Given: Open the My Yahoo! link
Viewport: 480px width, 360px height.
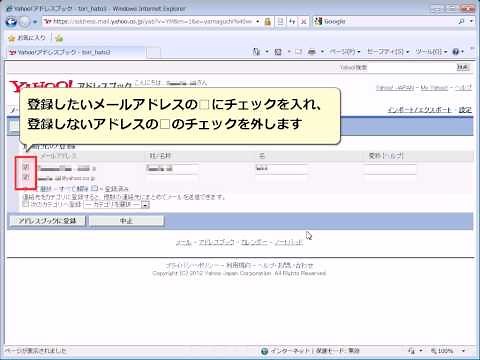Looking at the screenshot, I should click(434, 88).
